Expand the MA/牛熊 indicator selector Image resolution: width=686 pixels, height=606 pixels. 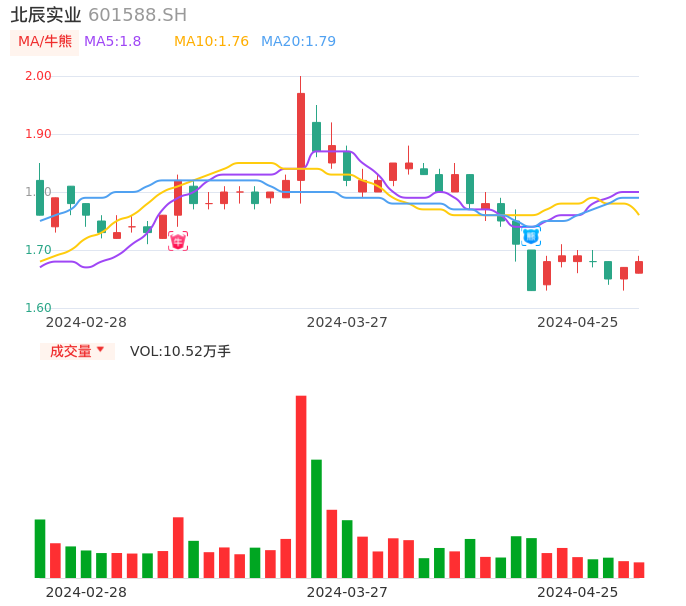tap(45, 42)
